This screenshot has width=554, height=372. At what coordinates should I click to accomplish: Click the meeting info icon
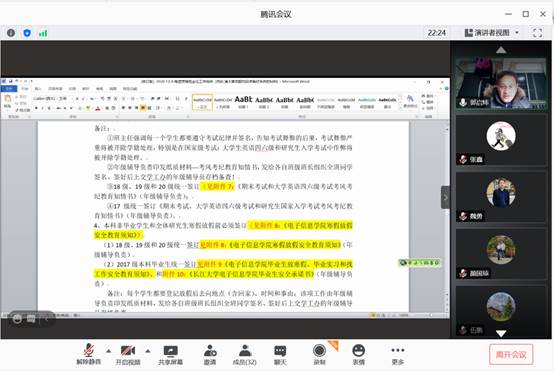click(x=11, y=33)
